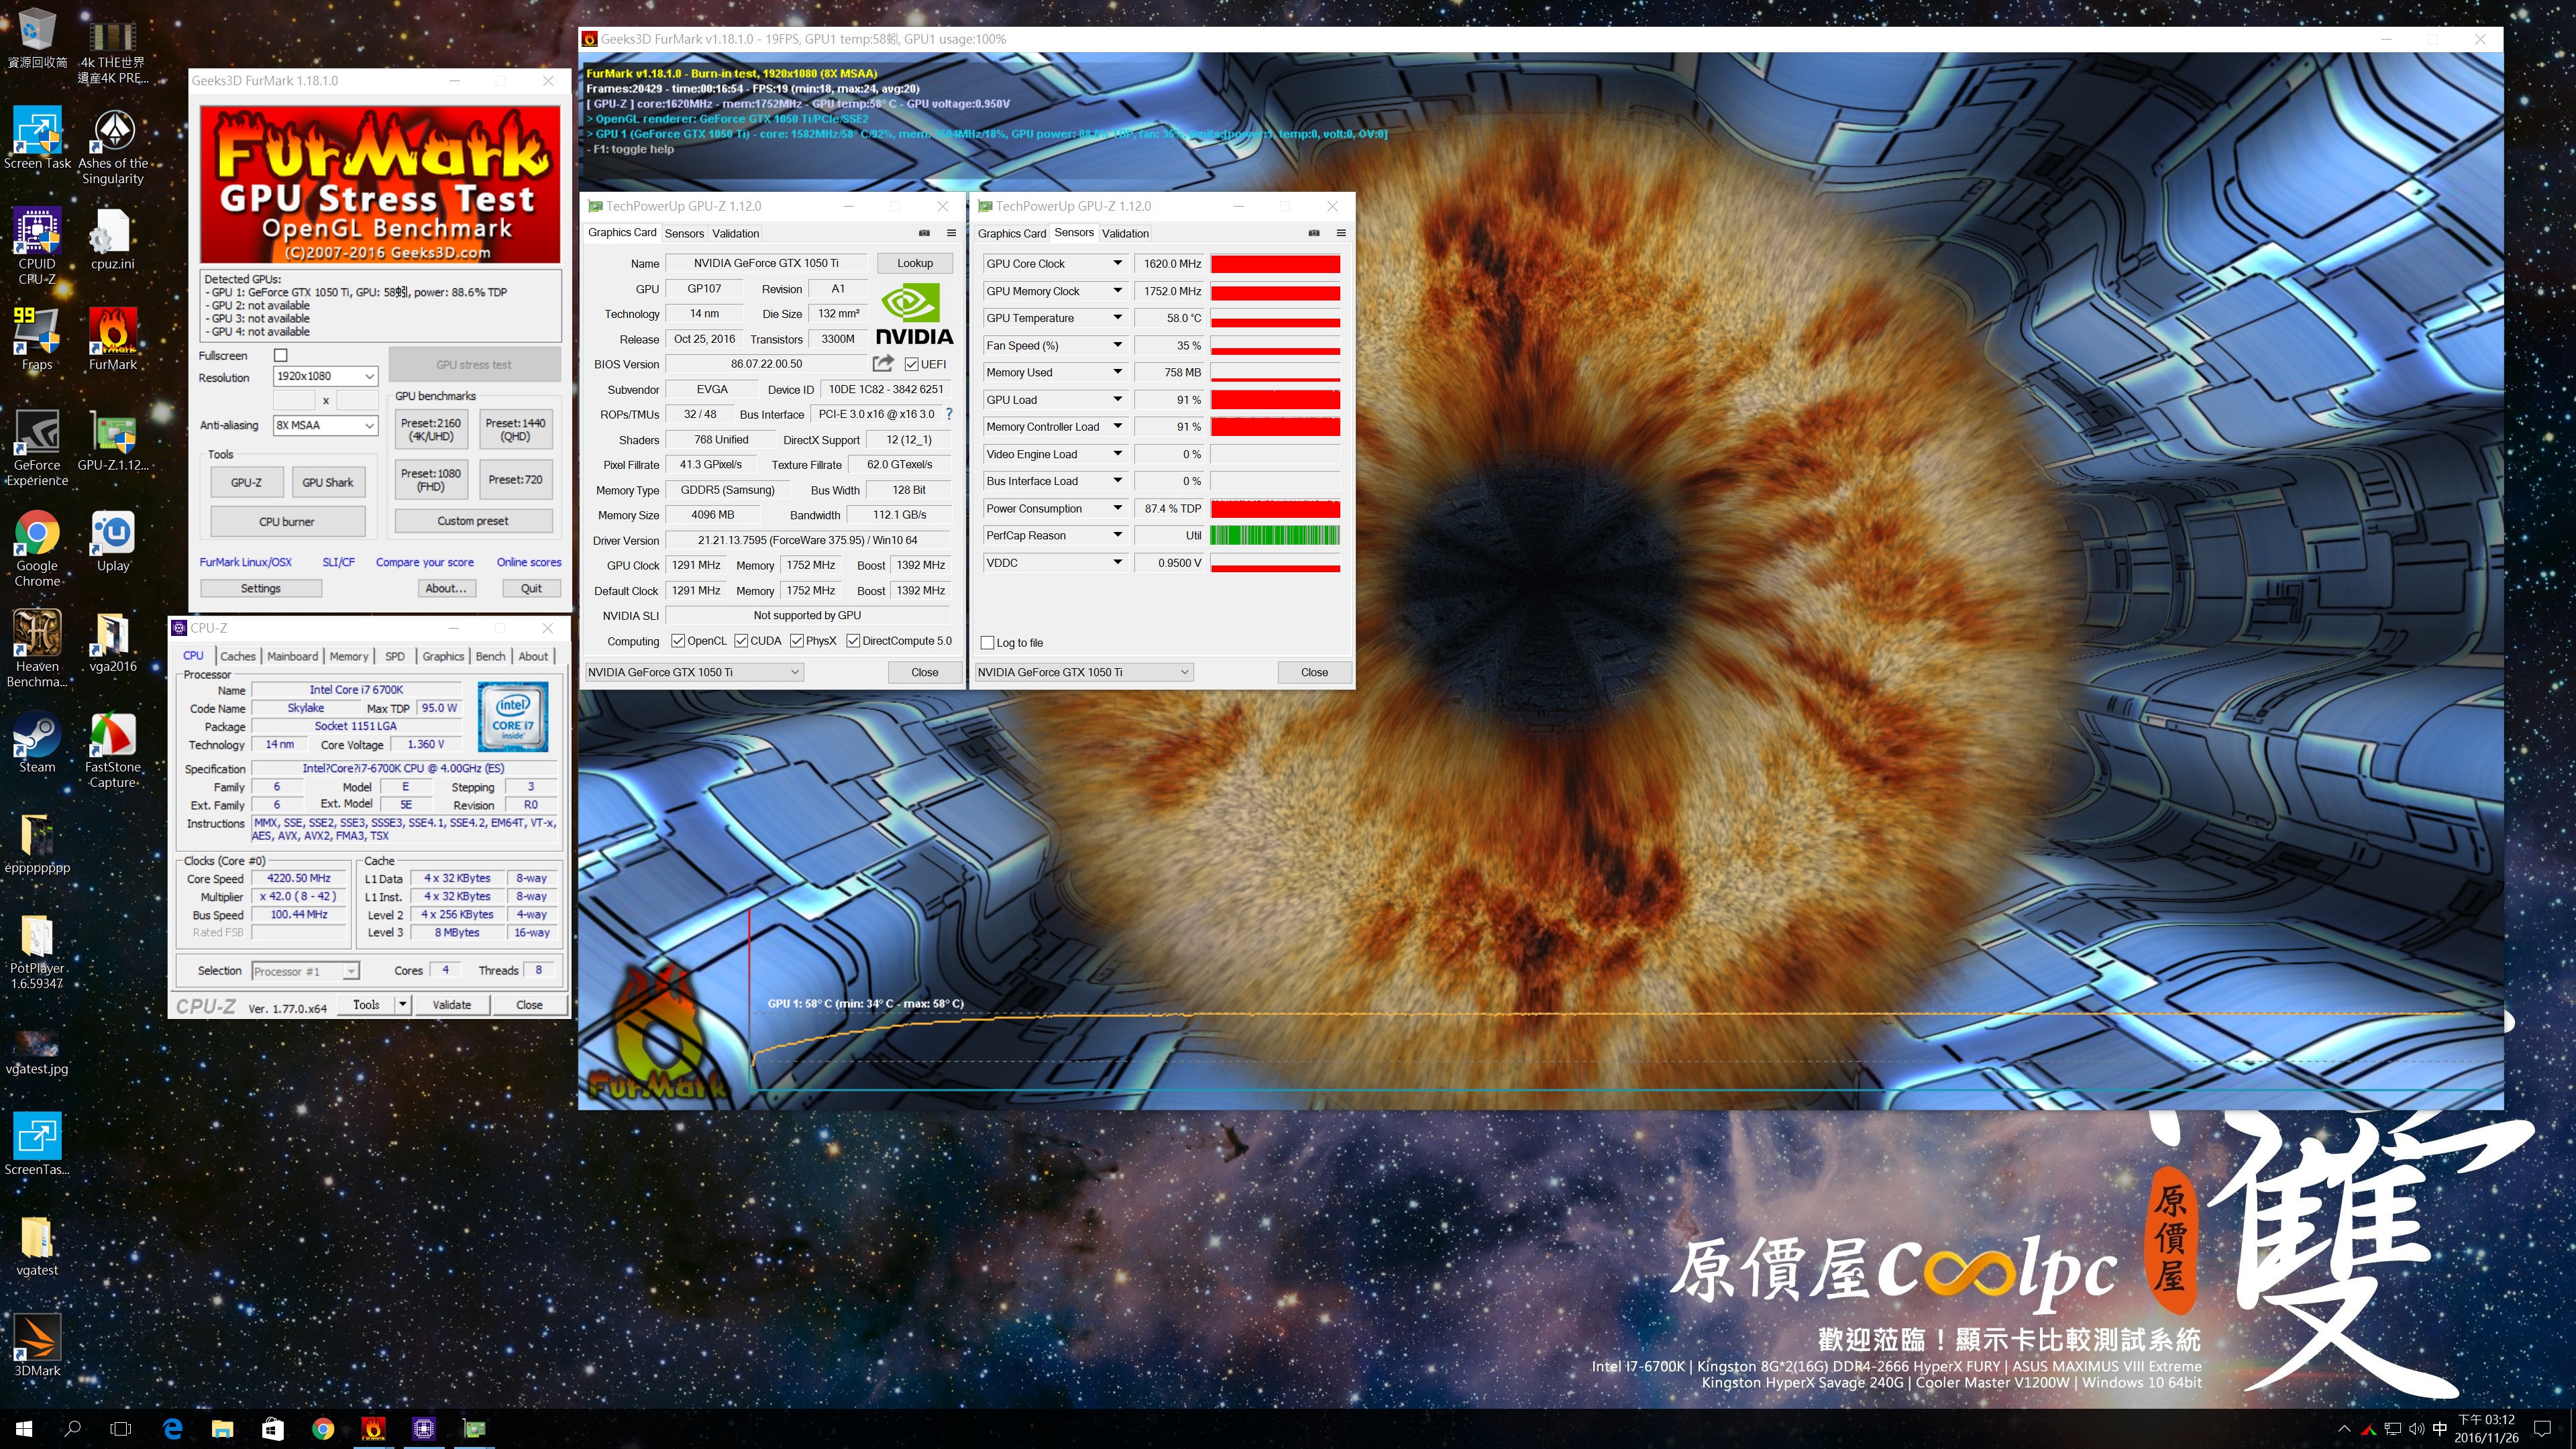Click the custom resolution width input field in FurMark

[294, 400]
